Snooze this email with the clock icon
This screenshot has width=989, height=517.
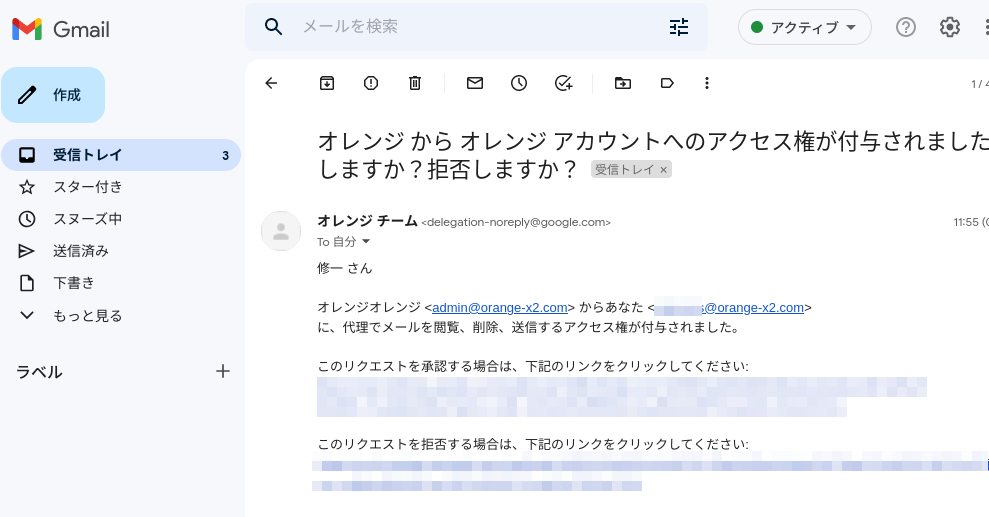[x=519, y=83]
